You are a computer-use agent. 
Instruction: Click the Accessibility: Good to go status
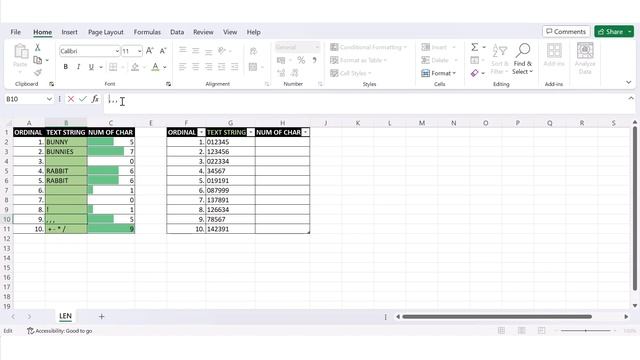(x=60, y=331)
